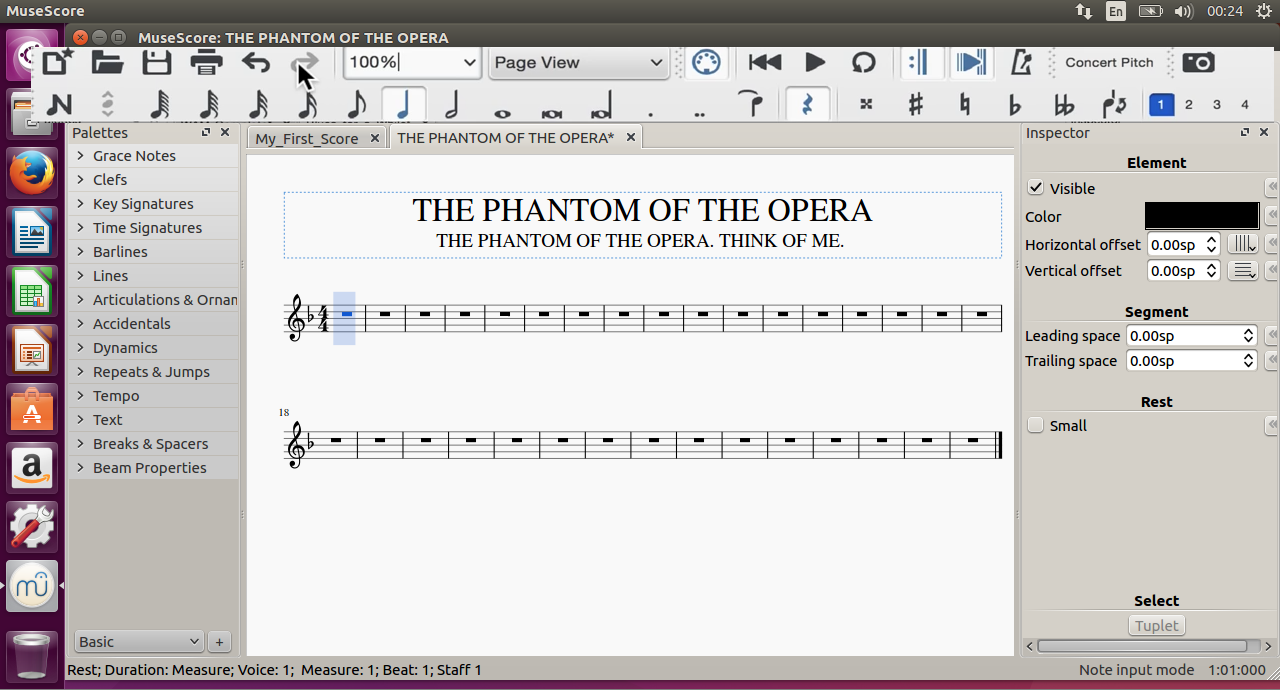Toggle Concert Pitch button
Screen dimensions: 1280x690
[1109, 62]
